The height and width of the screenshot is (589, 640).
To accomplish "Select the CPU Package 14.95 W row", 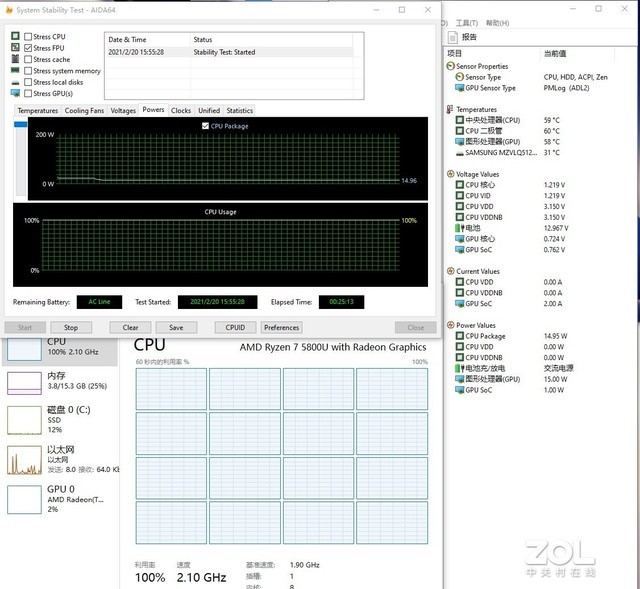I will [x=512, y=336].
